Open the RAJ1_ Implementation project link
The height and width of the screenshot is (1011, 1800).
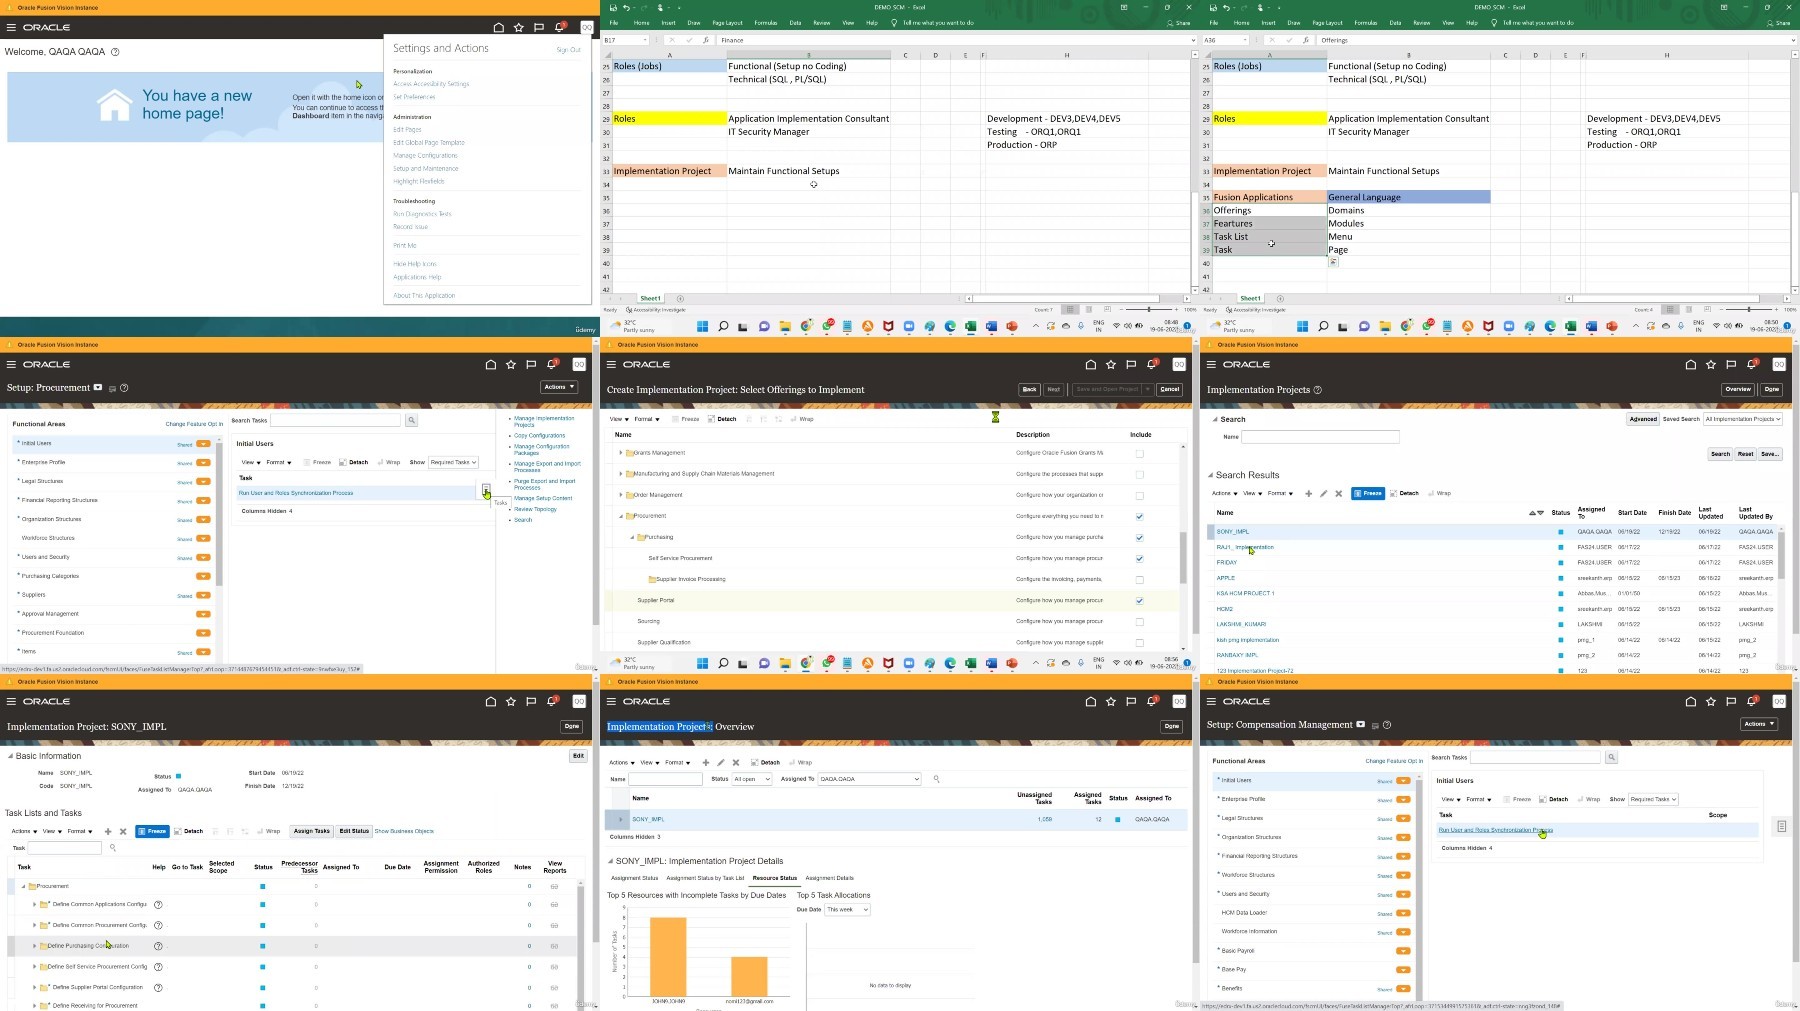click(1245, 547)
